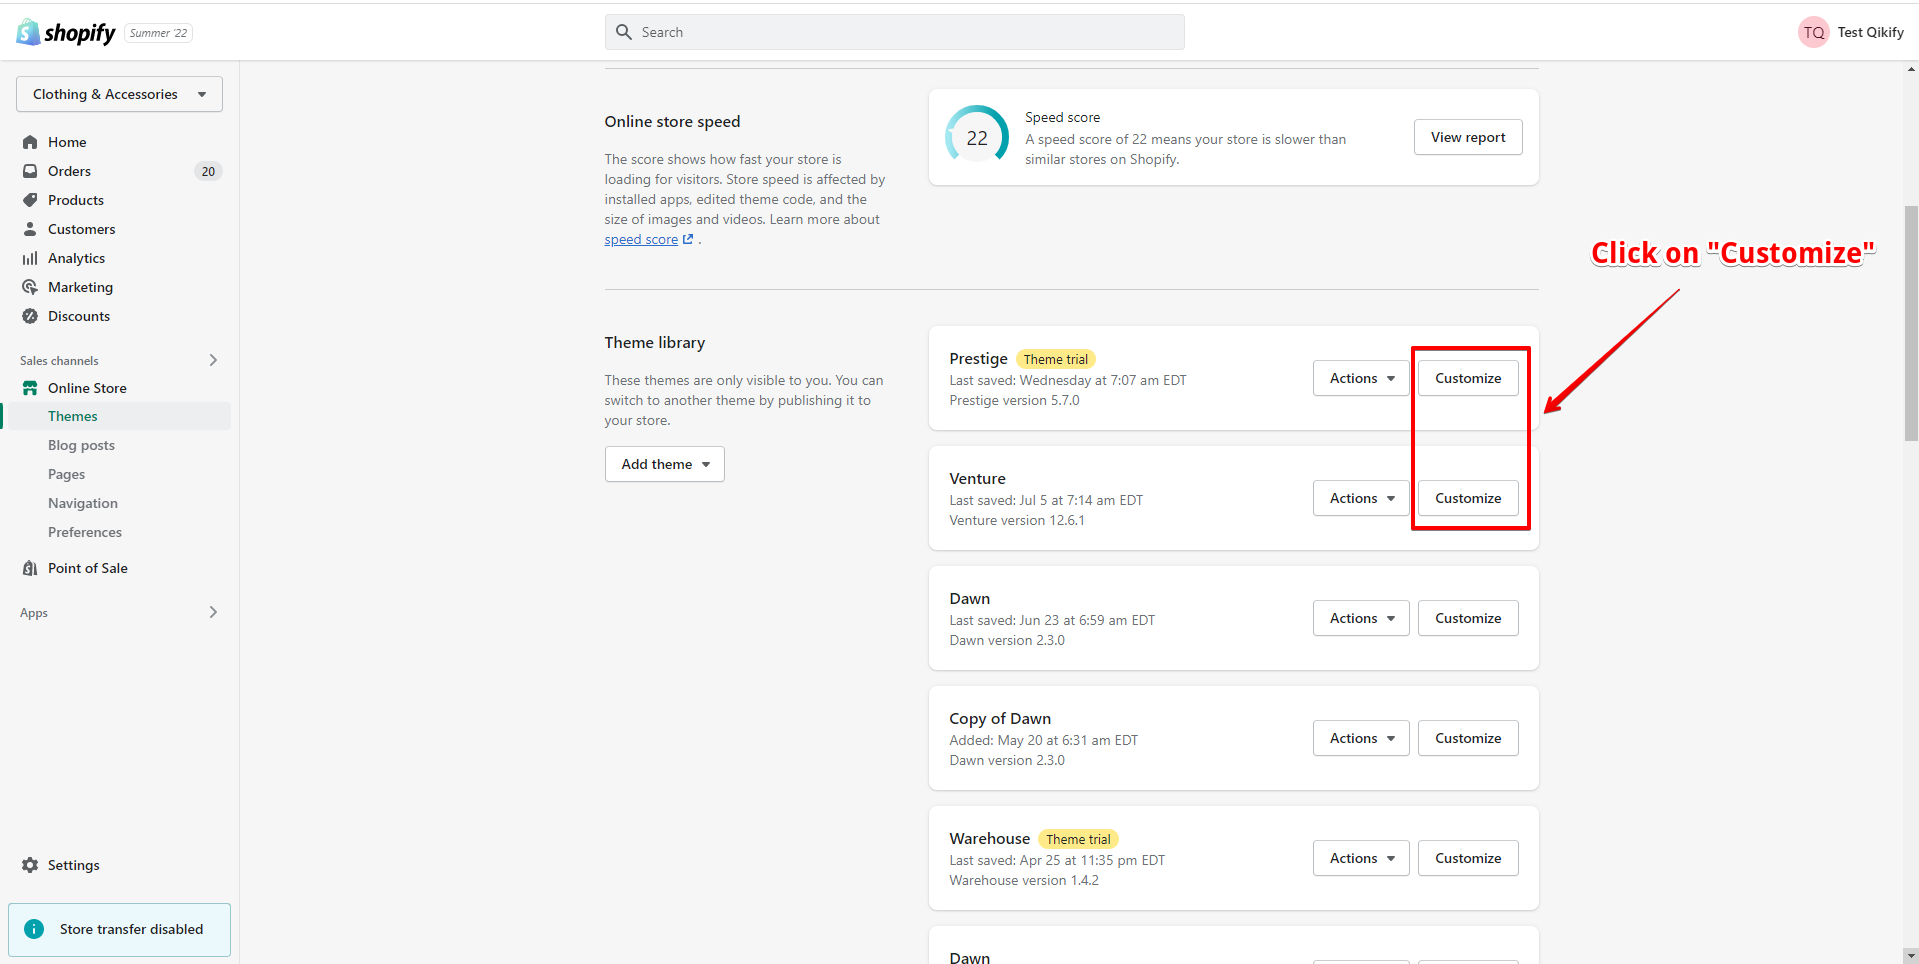Click the Venture version 12.6.1 text

click(1017, 520)
